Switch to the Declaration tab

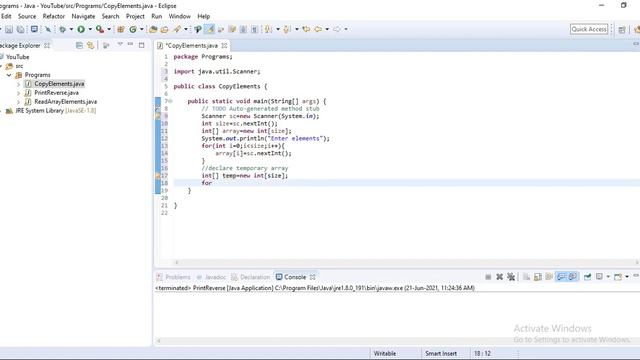(x=251, y=277)
